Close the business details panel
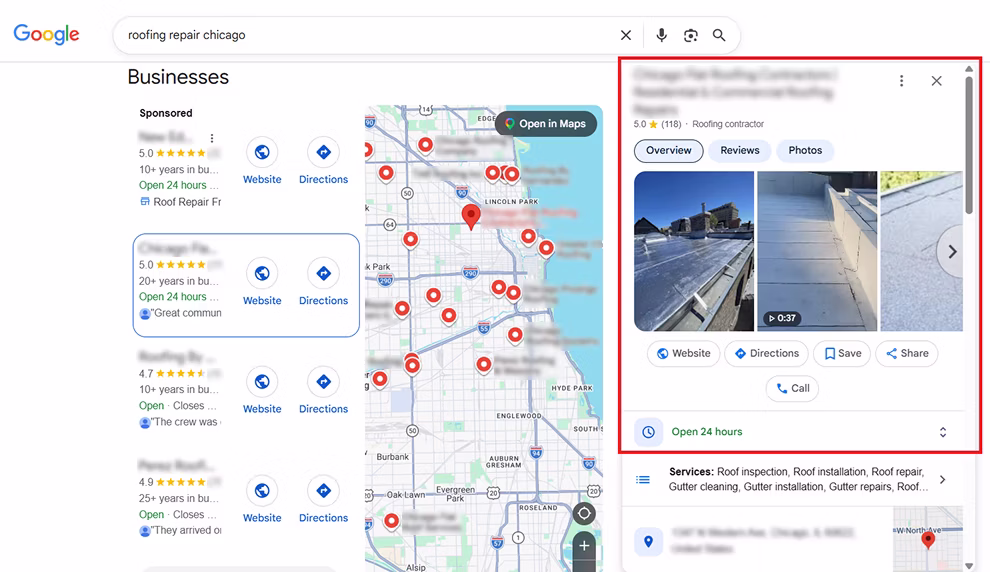The height and width of the screenshot is (572, 990). pyautogui.click(x=936, y=81)
